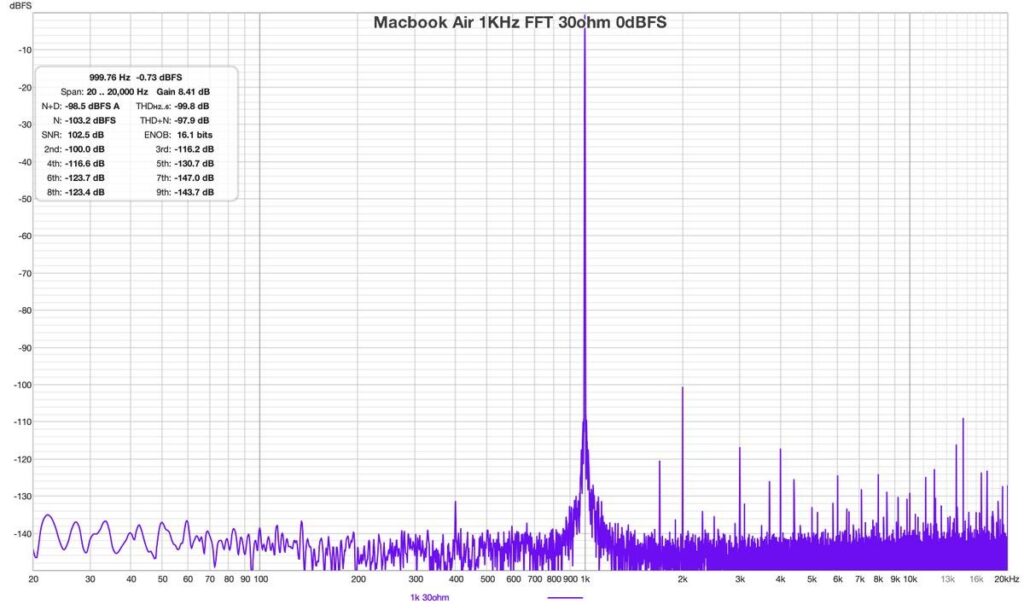Screen dimensions: 1024x610
Task: Select the 2nd harmonic "-100.0 dB" value
Action: (85, 149)
